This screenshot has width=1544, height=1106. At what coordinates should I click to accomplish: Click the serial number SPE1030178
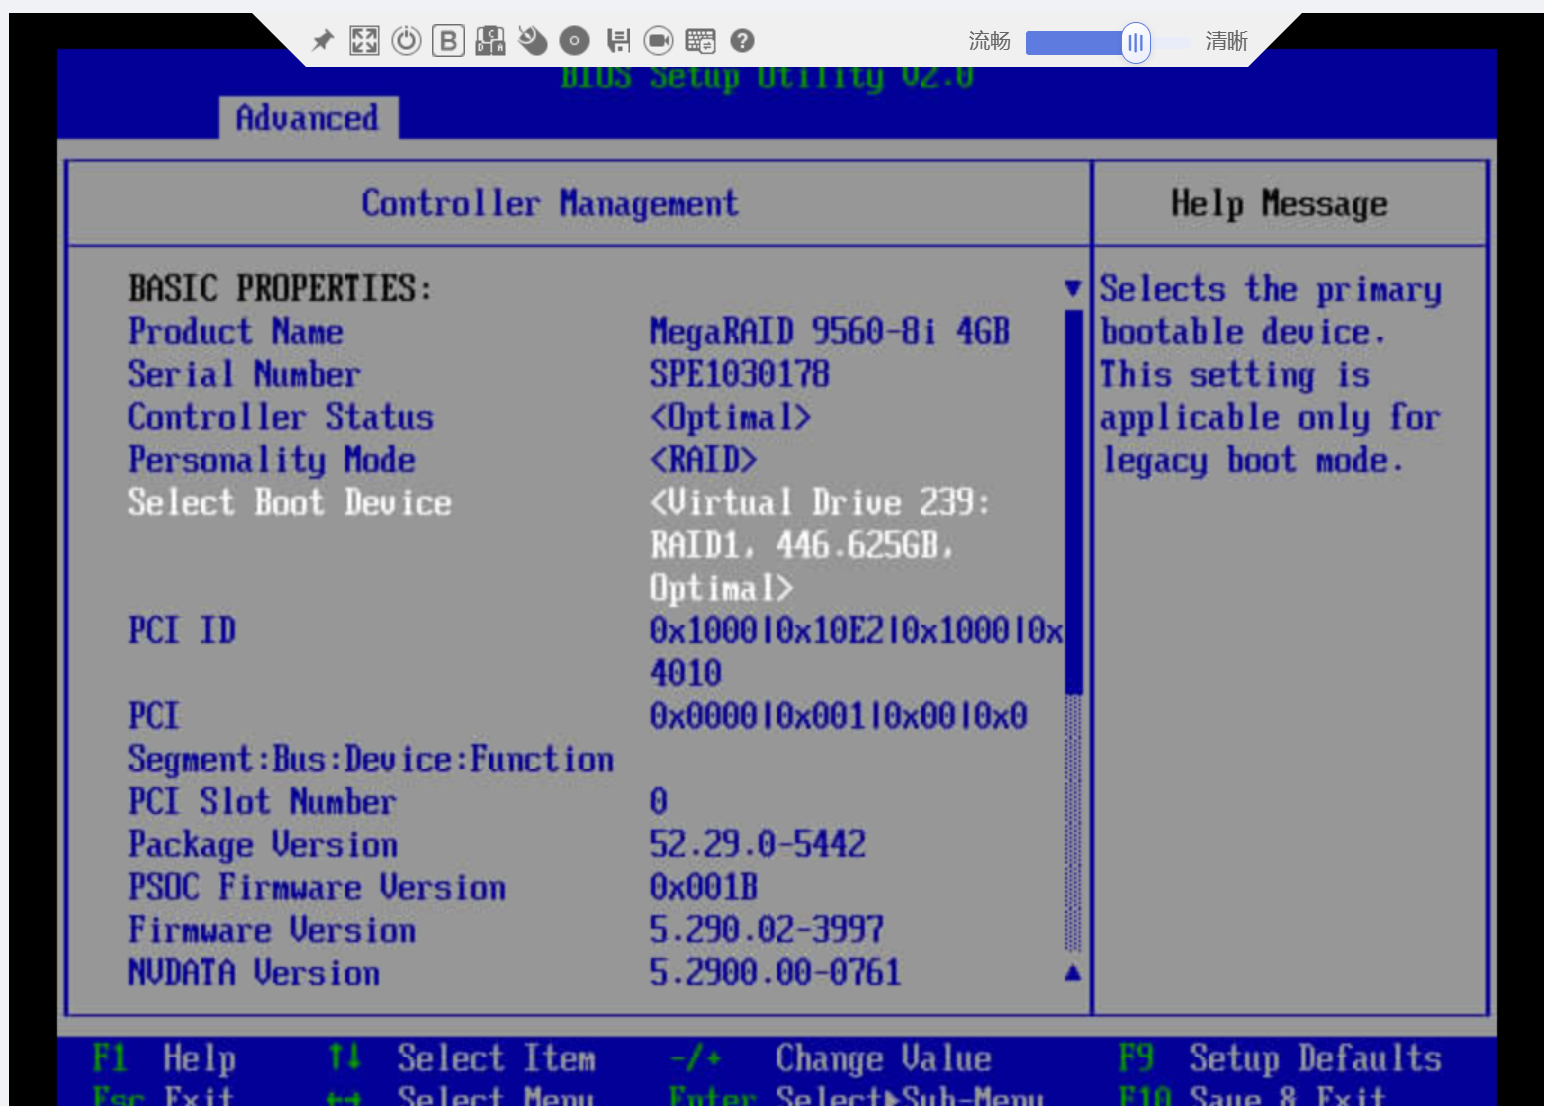pos(740,374)
